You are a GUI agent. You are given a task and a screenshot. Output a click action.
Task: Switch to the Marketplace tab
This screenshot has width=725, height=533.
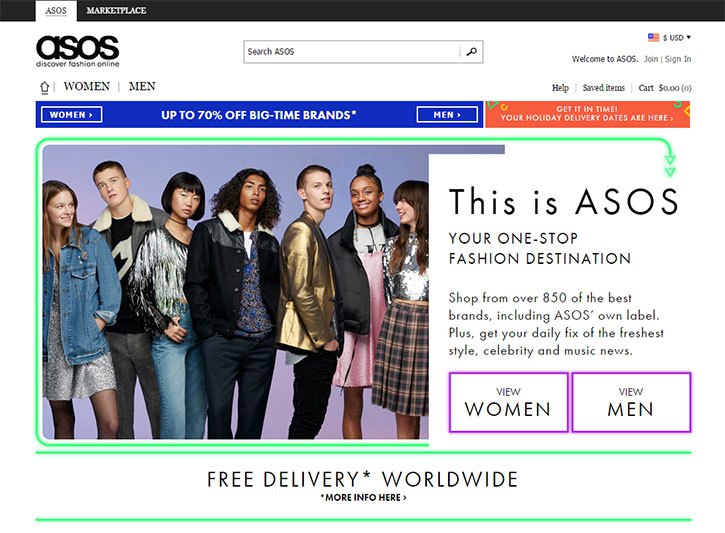pos(116,10)
